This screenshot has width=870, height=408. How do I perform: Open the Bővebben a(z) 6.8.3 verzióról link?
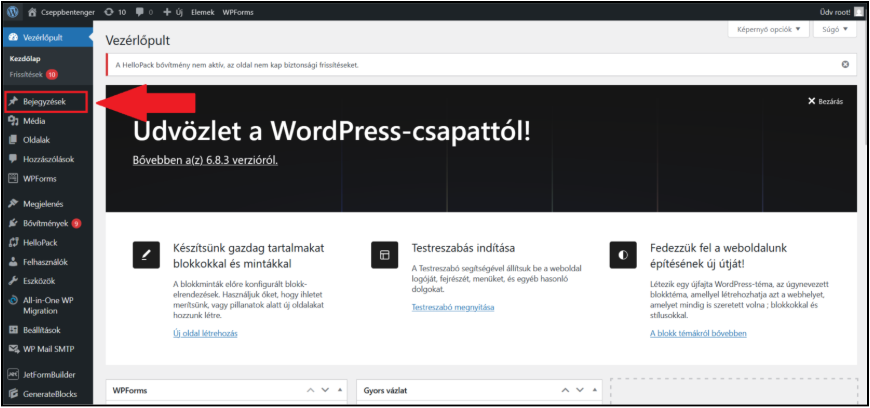coord(205,160)
